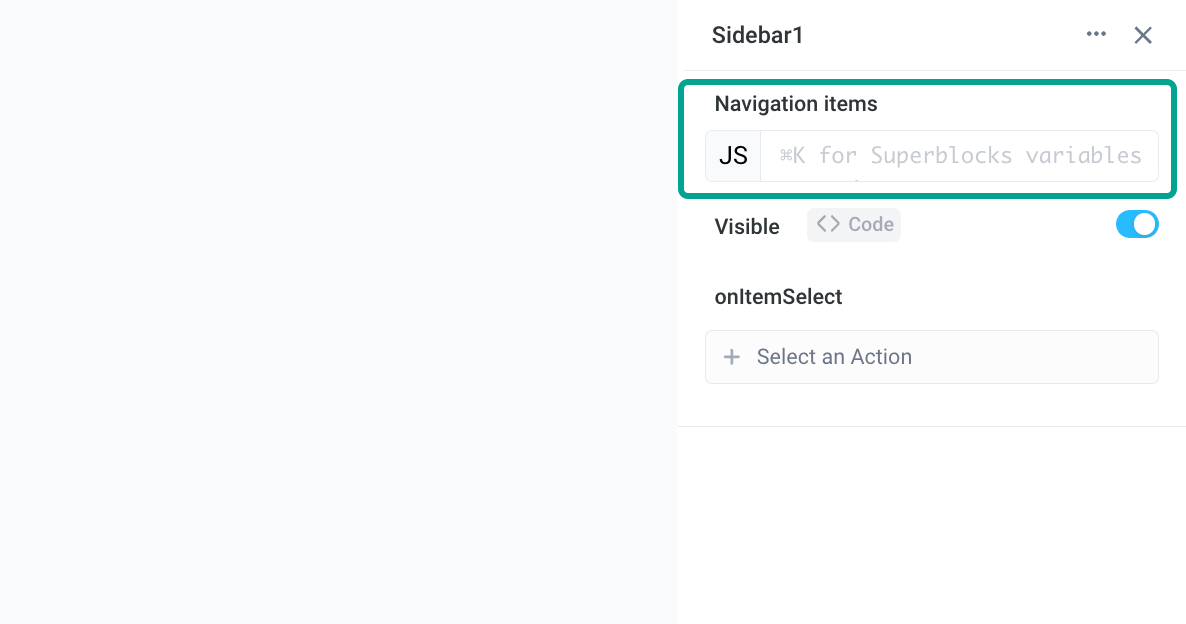This screenshot has width=1186, height=624.
Task: Focus the Superblocks variables input box
Action: click(x=960, y=155)
